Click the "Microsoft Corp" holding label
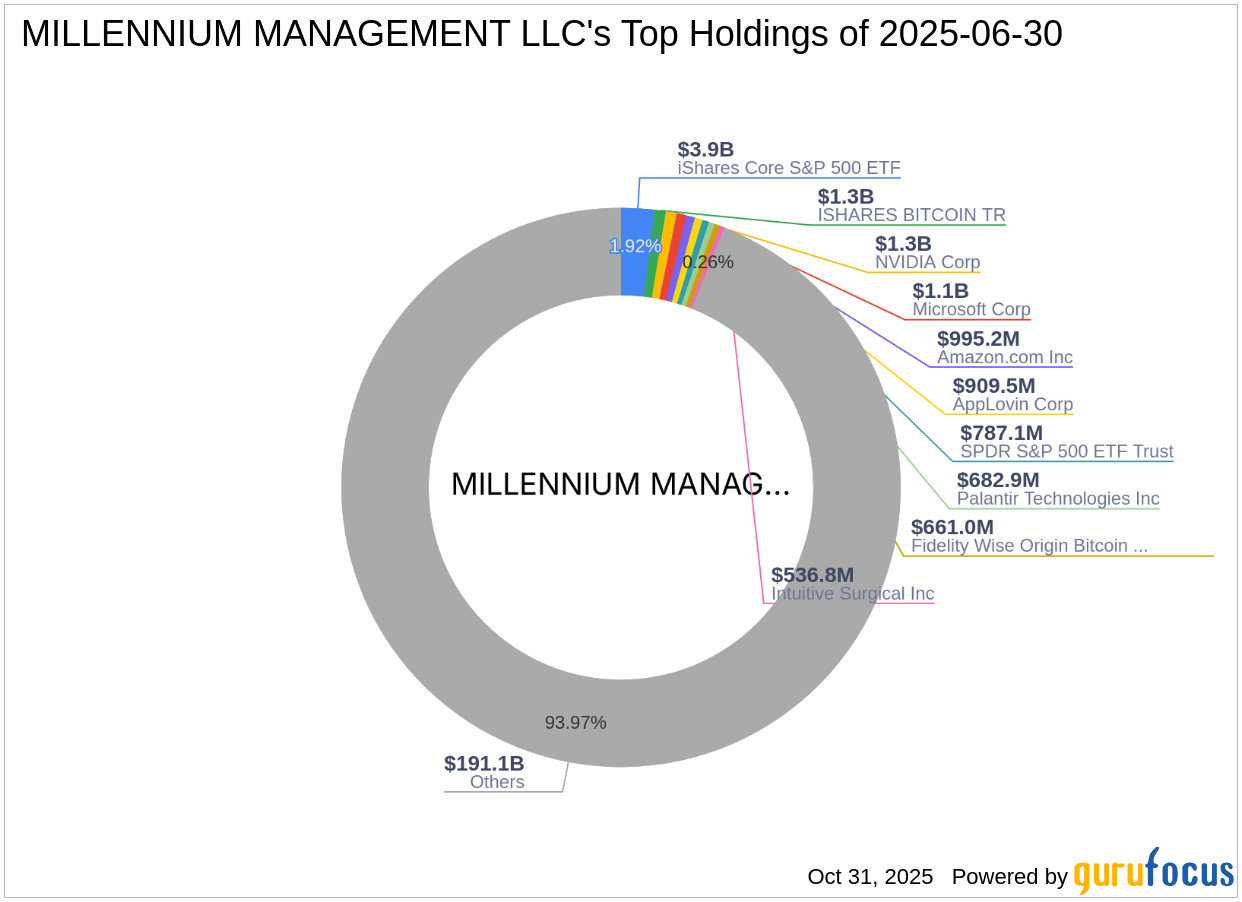1242x902 pixels. click(971, 310)
